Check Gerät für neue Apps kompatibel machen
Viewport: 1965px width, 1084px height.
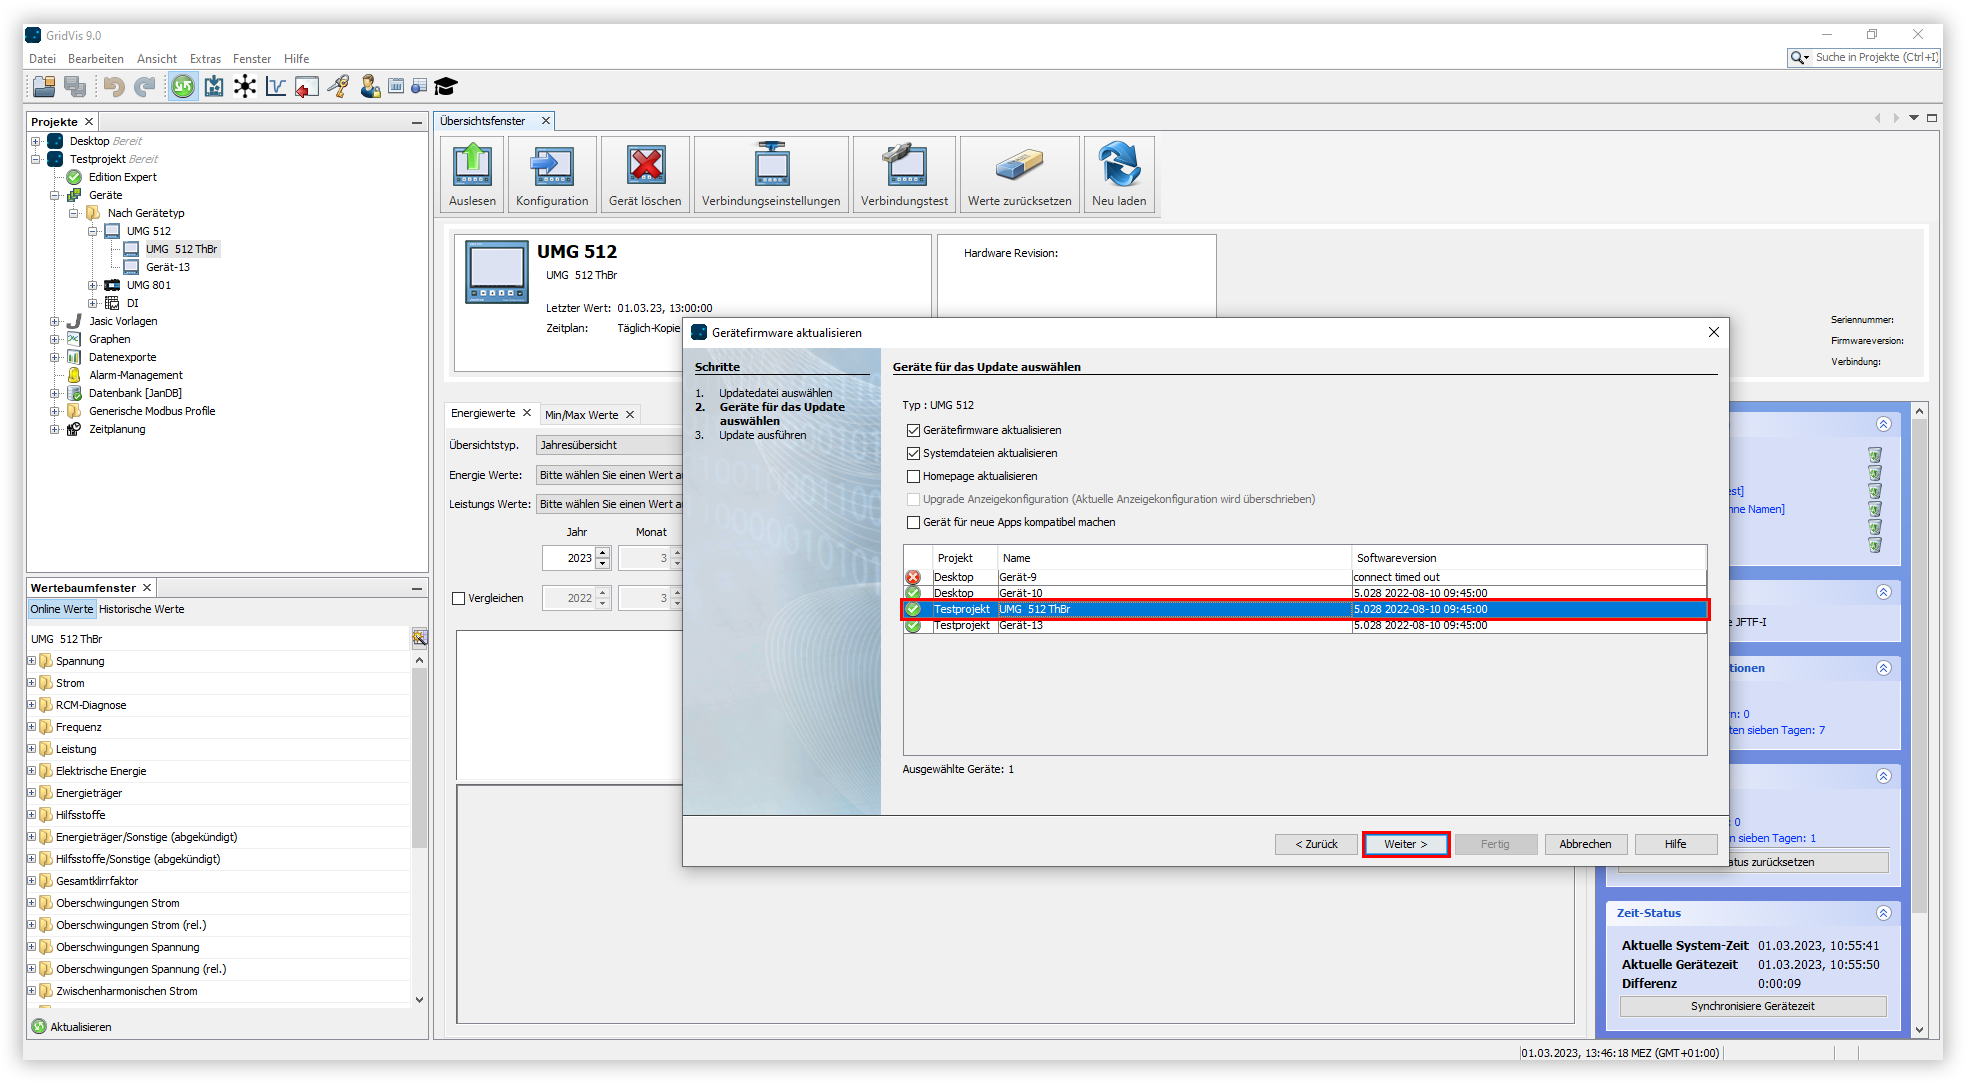[x=913, y=522]
